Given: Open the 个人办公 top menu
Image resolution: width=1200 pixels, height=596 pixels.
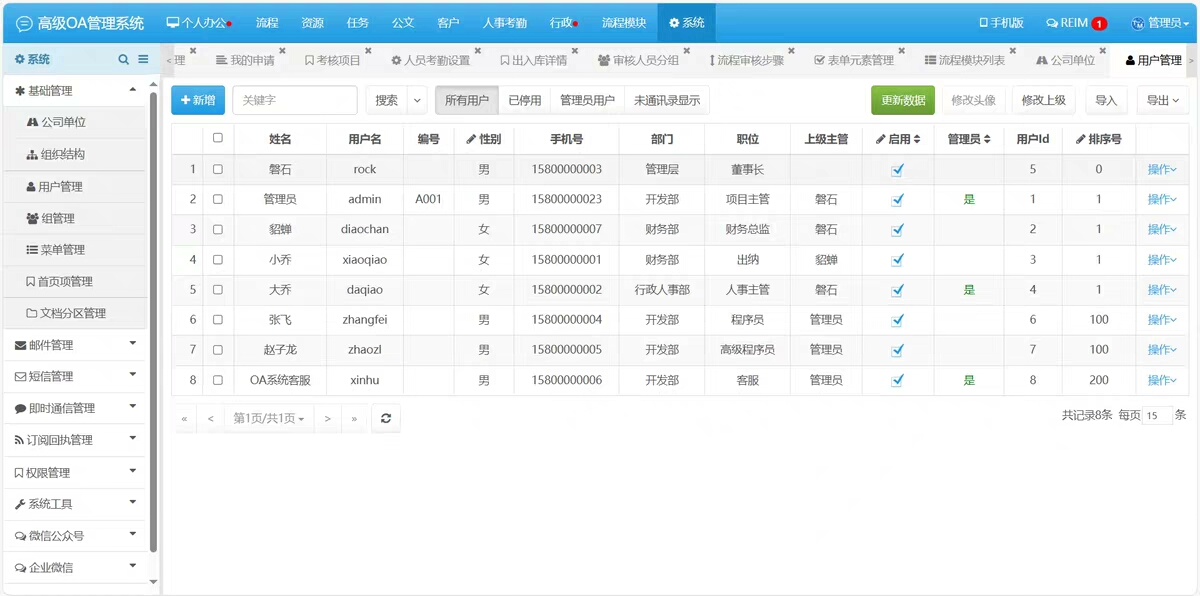Looking at the screenshot, I should pyautogui.click(x=199, y=23).
